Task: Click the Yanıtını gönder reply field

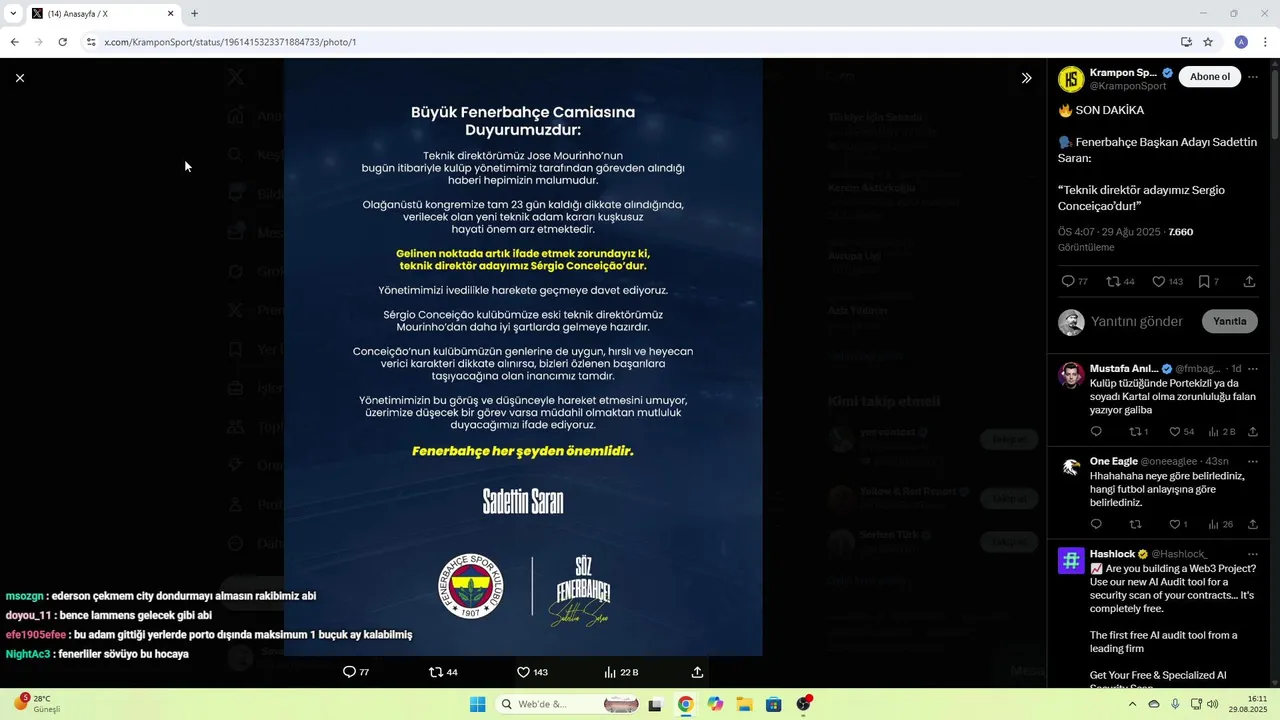Action: [x=1137, y=321]
